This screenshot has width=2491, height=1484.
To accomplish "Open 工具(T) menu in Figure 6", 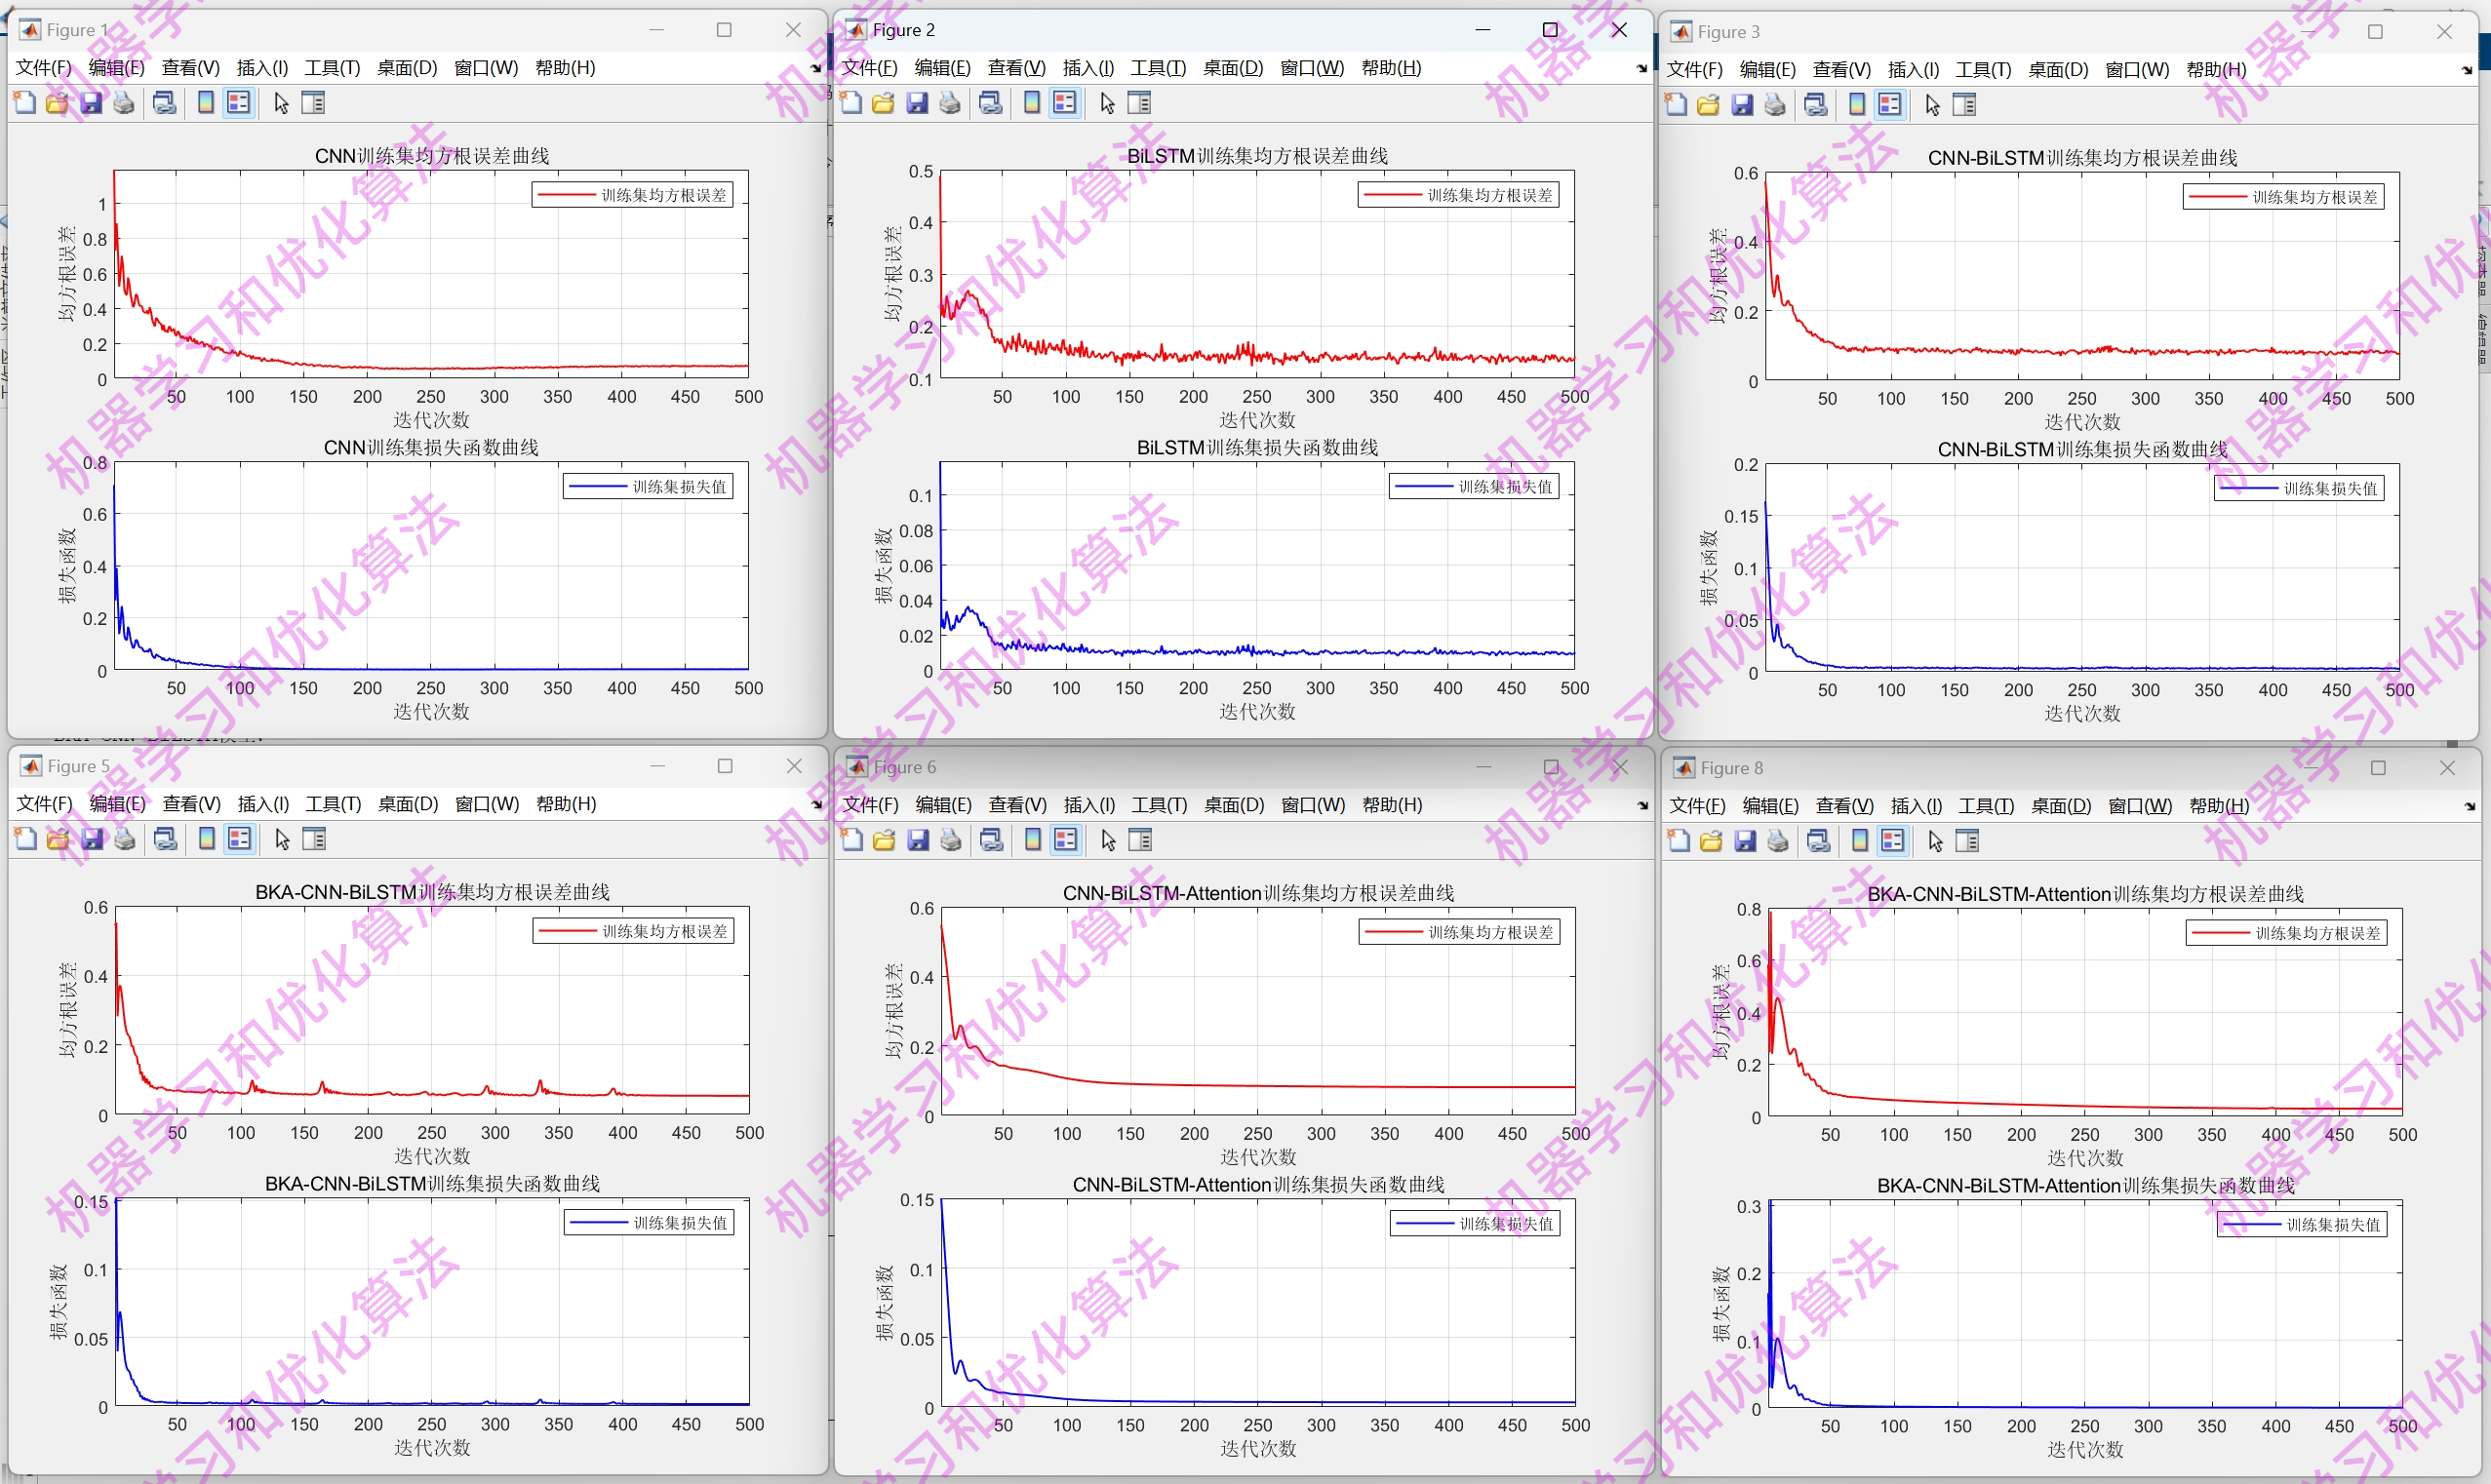I will point(1158,805).
